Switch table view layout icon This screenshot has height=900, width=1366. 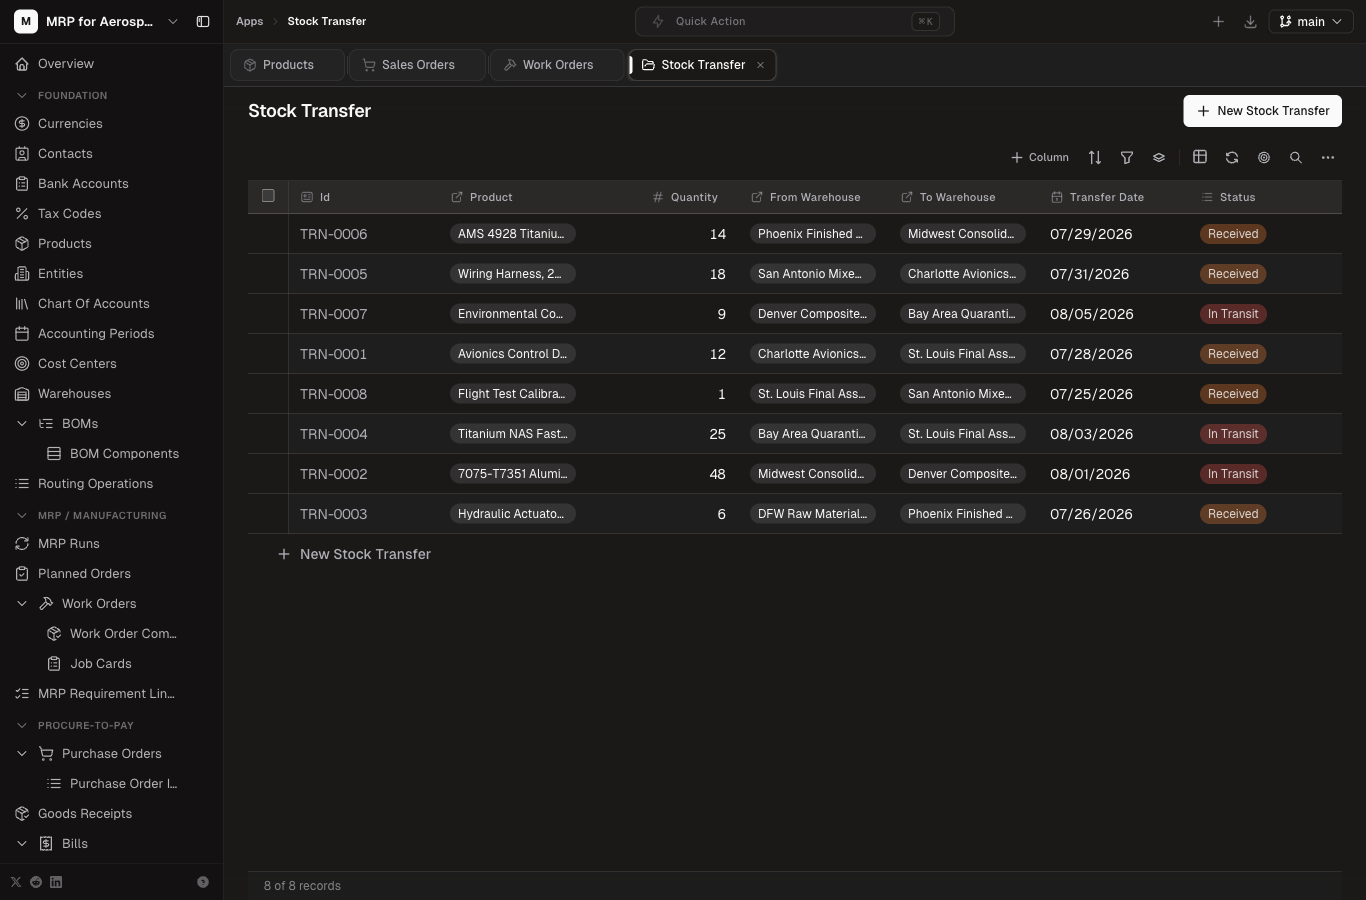click(x=1200, y=157)
